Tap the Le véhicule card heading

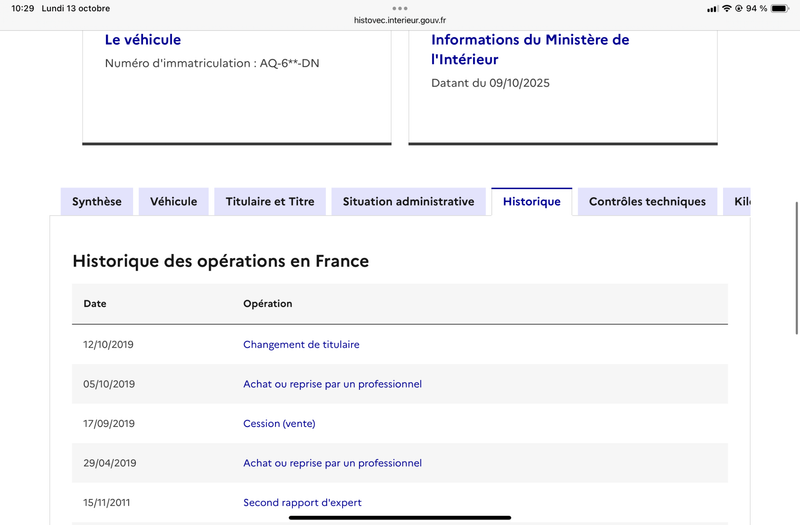143,40
